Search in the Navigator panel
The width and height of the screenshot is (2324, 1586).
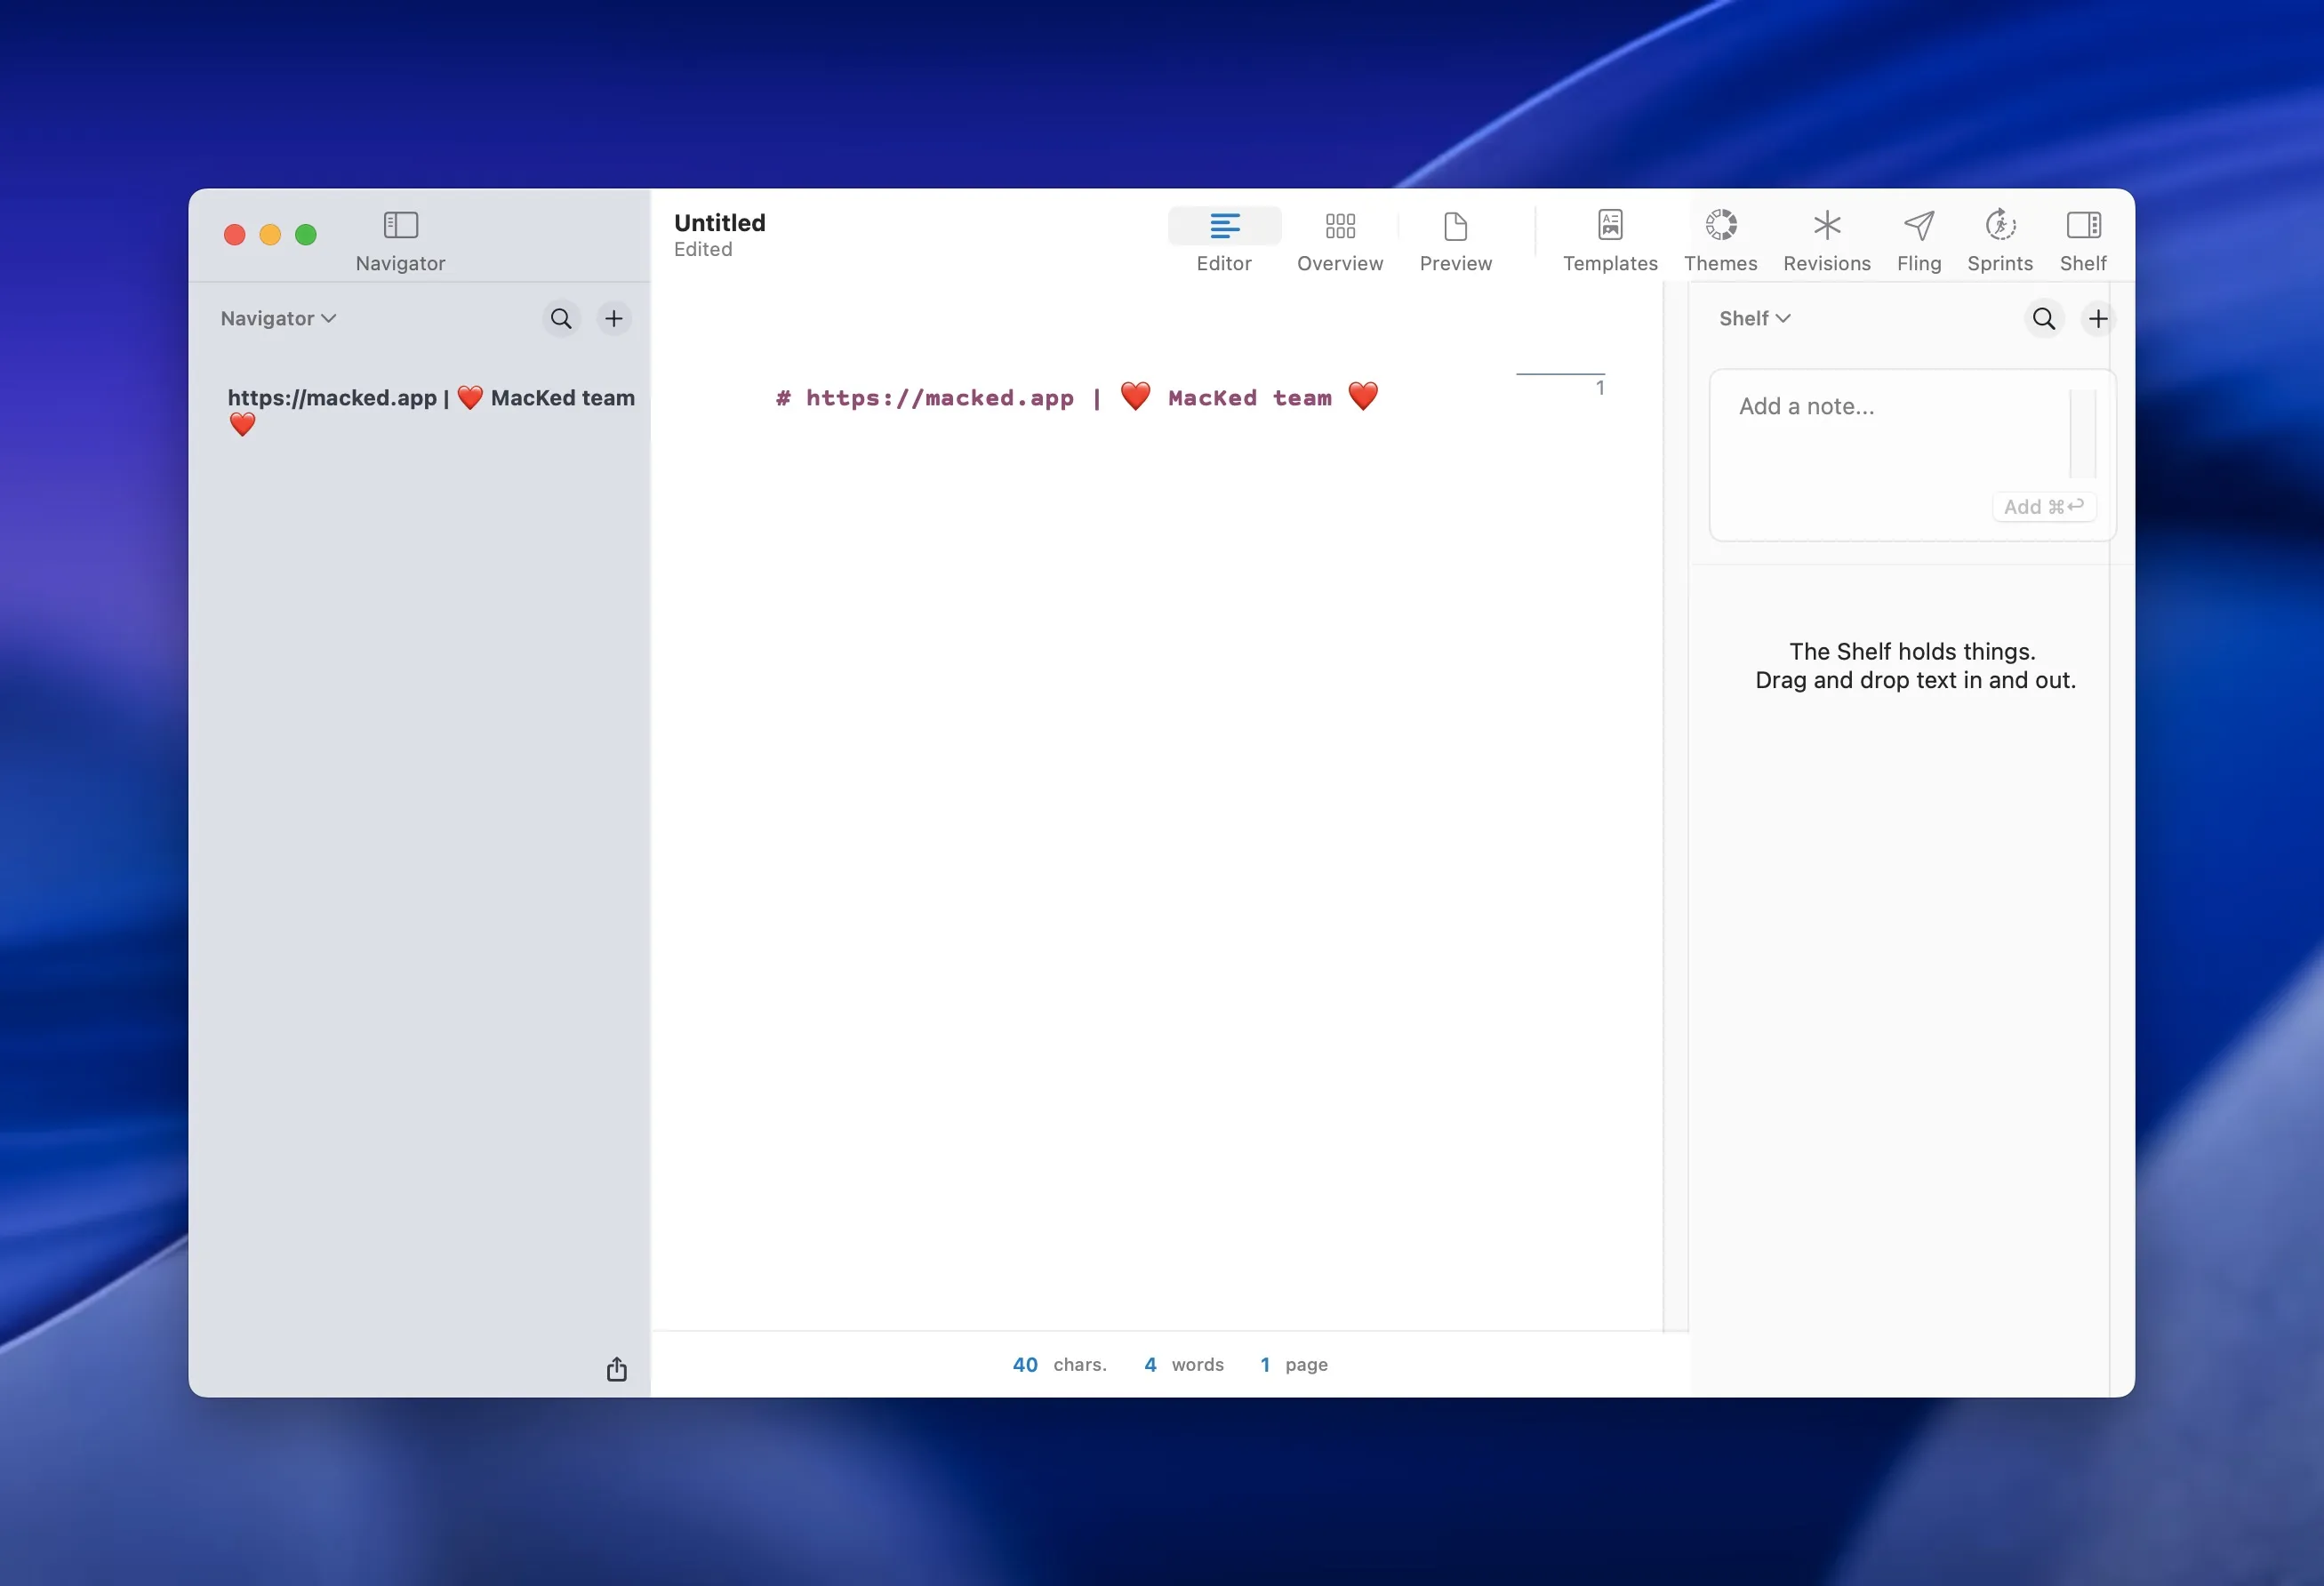pos(561,319)
